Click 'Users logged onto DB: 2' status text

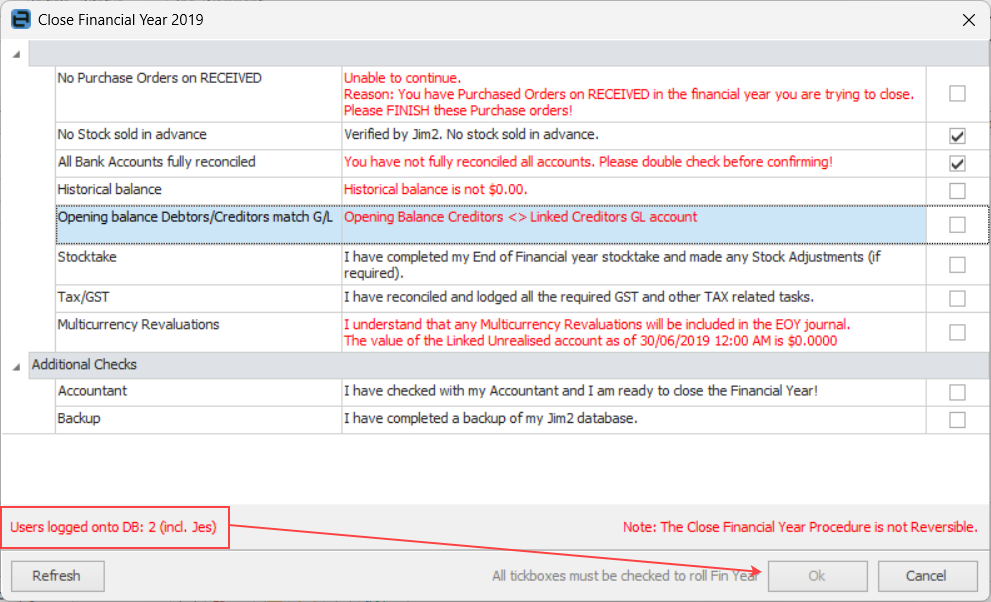coord(113,527)
